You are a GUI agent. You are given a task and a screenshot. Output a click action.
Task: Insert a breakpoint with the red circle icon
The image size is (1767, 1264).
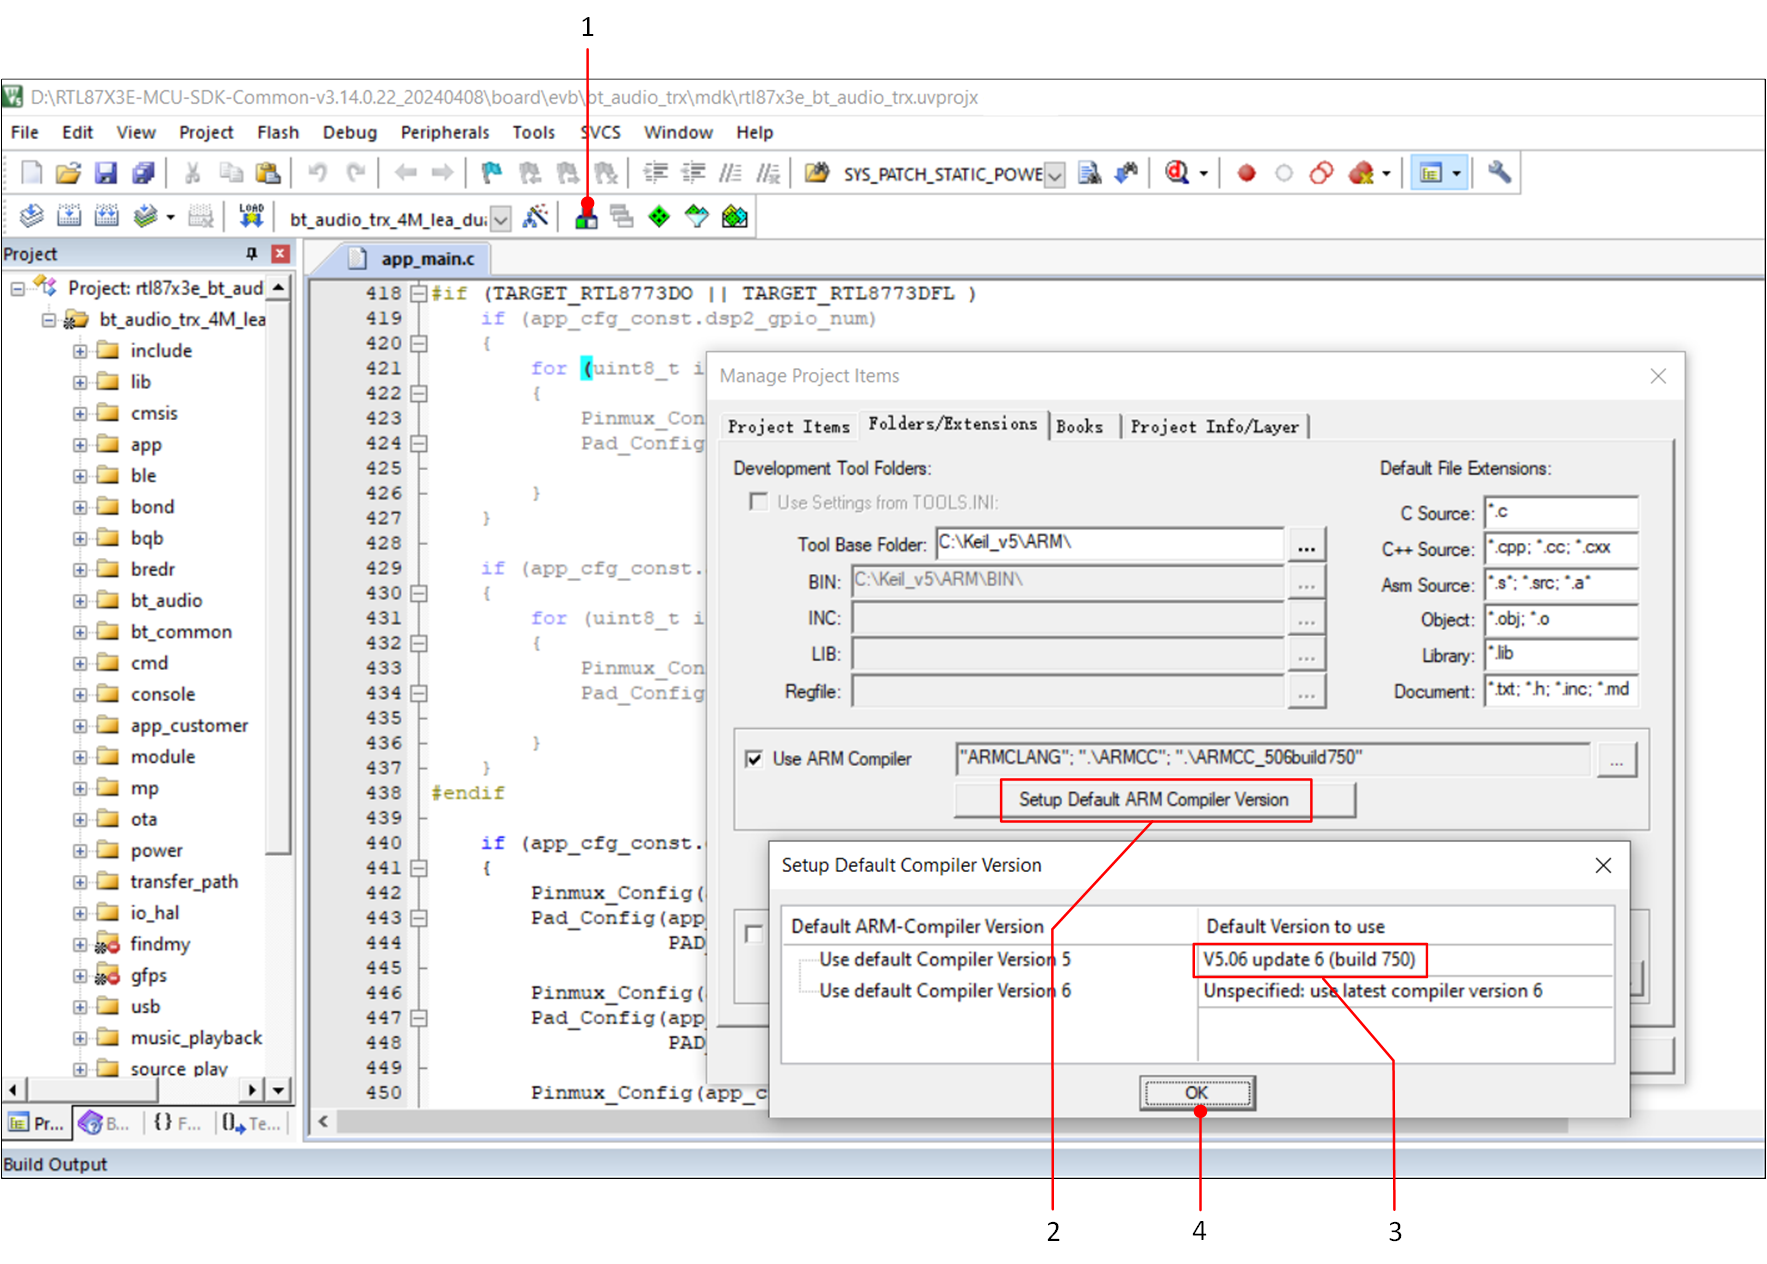[x=1246, y=173]
